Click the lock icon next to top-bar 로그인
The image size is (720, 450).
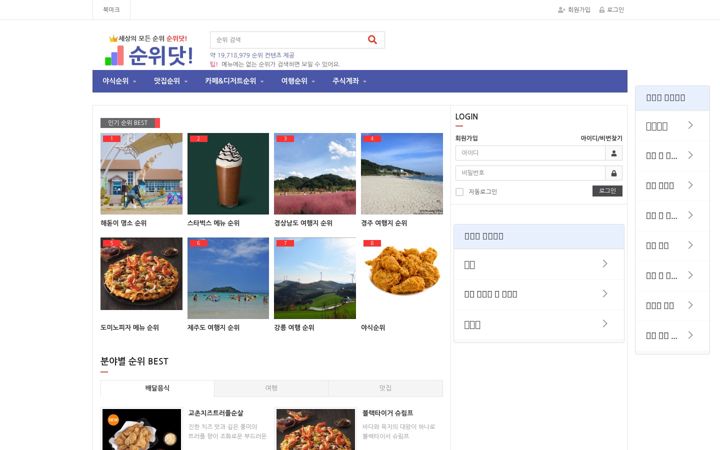[x=602, y=10]
